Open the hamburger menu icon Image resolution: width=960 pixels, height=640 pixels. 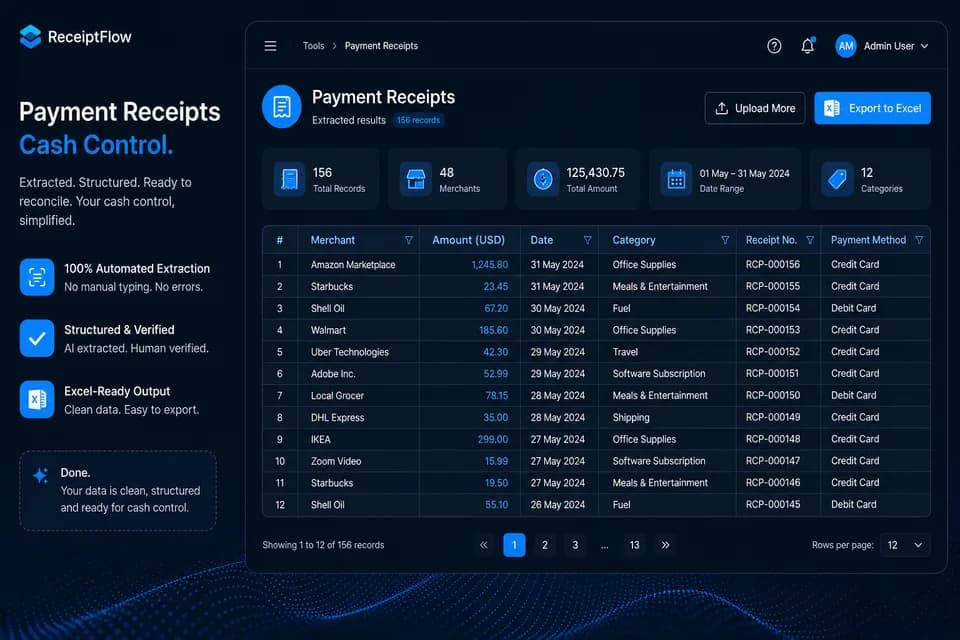point(270,46)
